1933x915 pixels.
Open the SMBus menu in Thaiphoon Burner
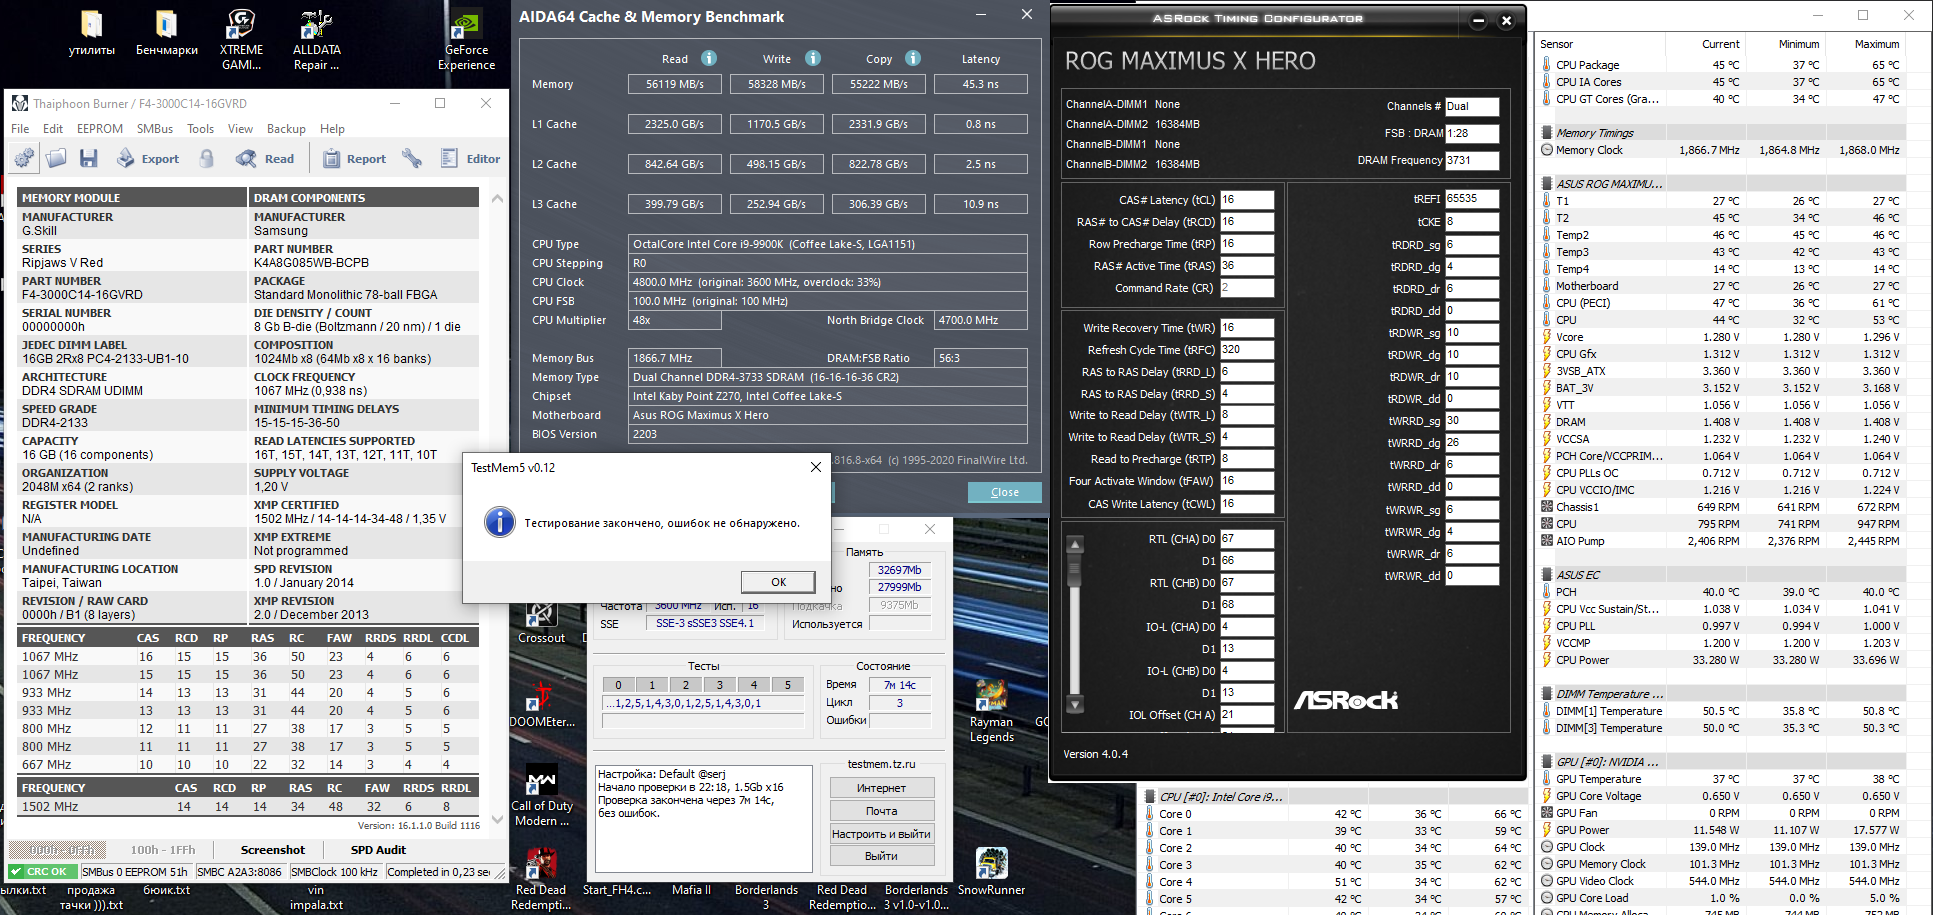(x=155, y=129)
